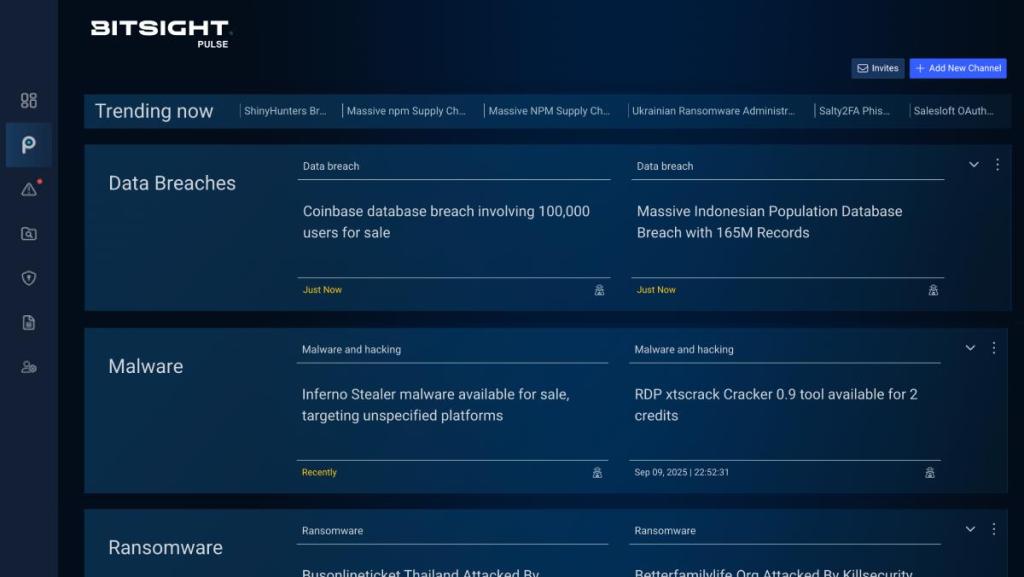The height and width of the screenshot is (577, 1024).
Task: Click the folder search icon in sidebar
Action: [29, 234]
